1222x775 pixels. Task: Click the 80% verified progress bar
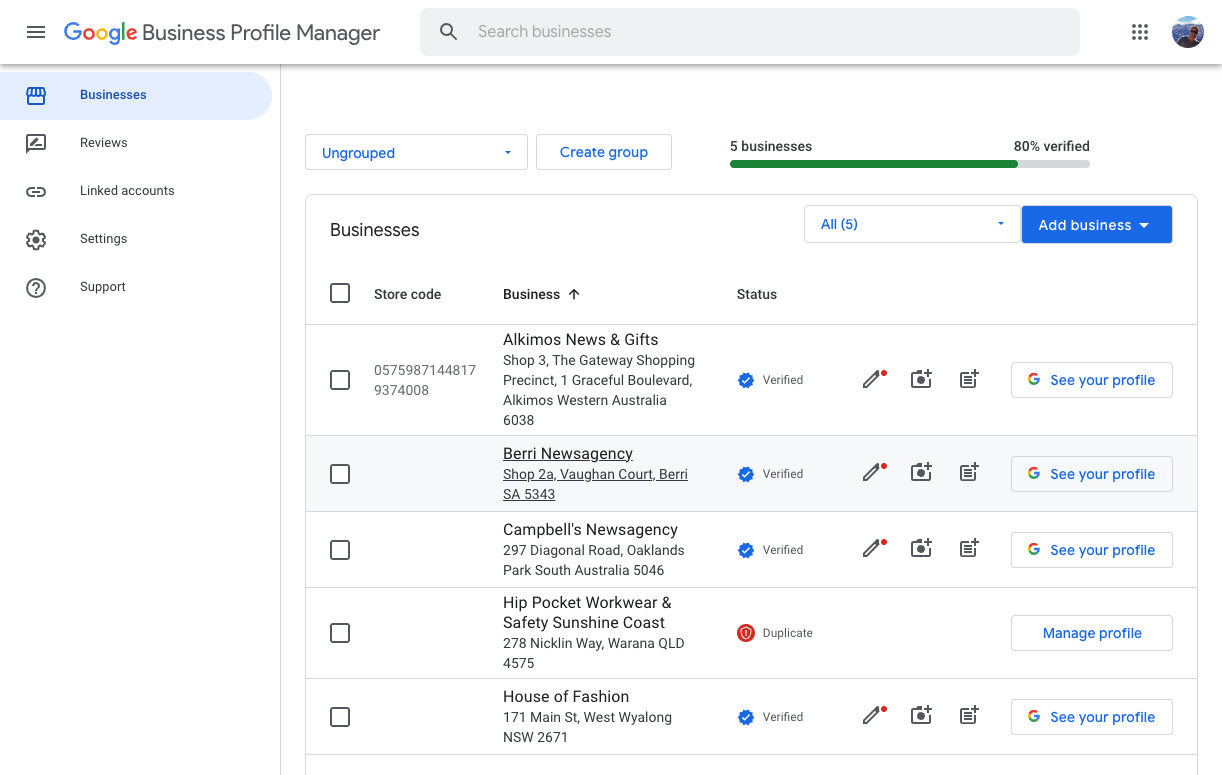(x=910, y=164)
